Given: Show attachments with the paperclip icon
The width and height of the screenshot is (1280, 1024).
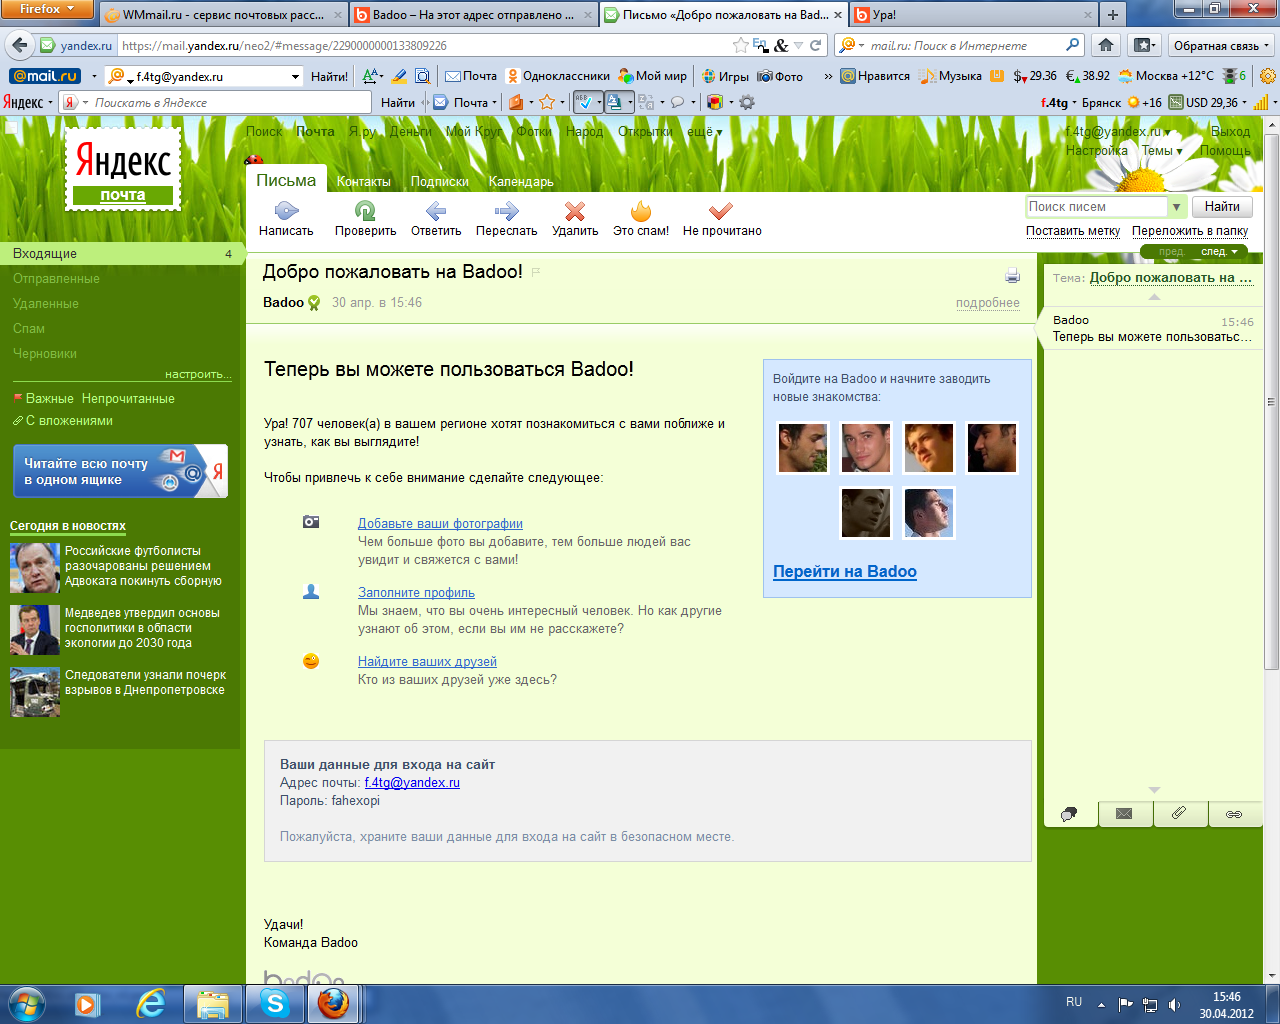Looking at the screenshot, I should coord(1179,813).
